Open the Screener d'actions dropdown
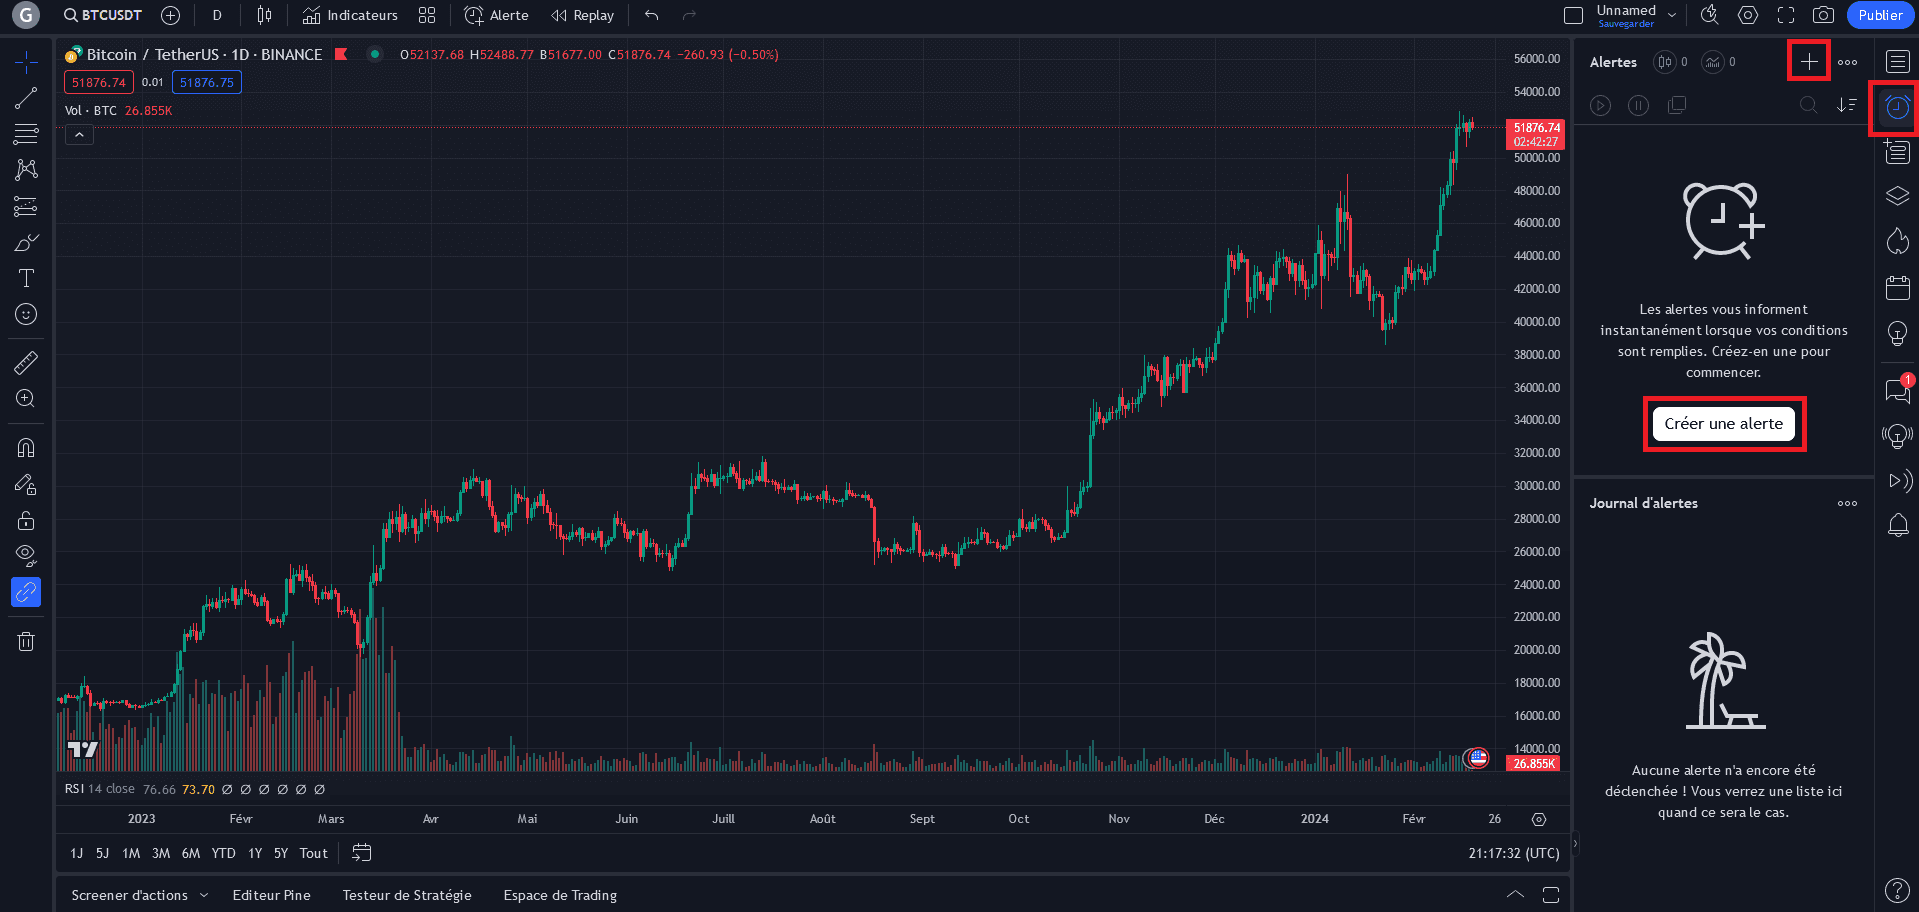 click(x=139, y=895)
